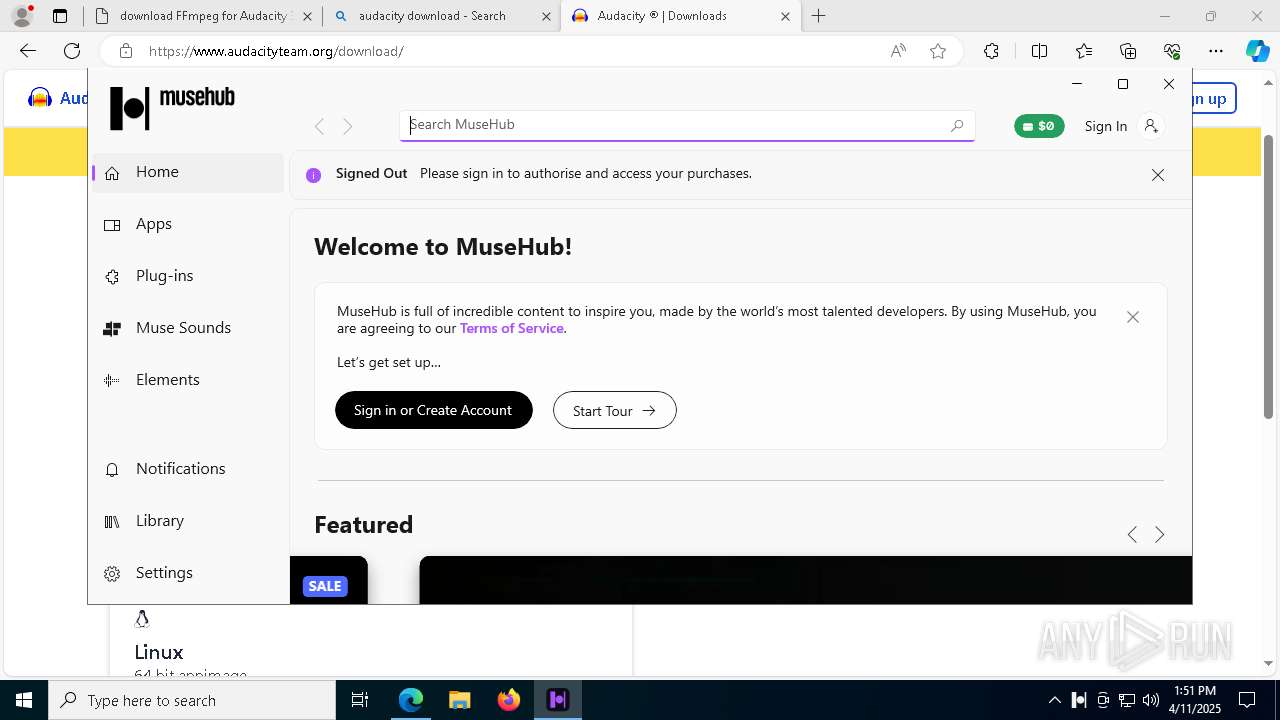Go back with MuseHub back arrow

tap(319, 126)
